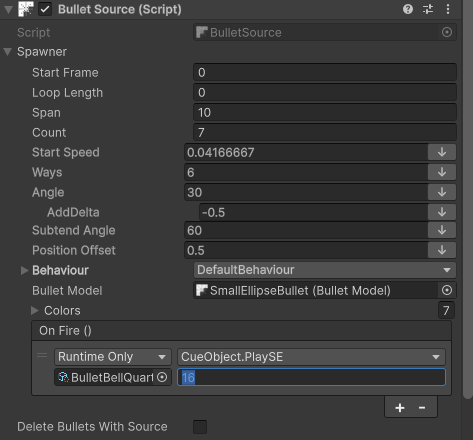
Task: Click the minus button under On Fire
Action: tap(422, 408)
